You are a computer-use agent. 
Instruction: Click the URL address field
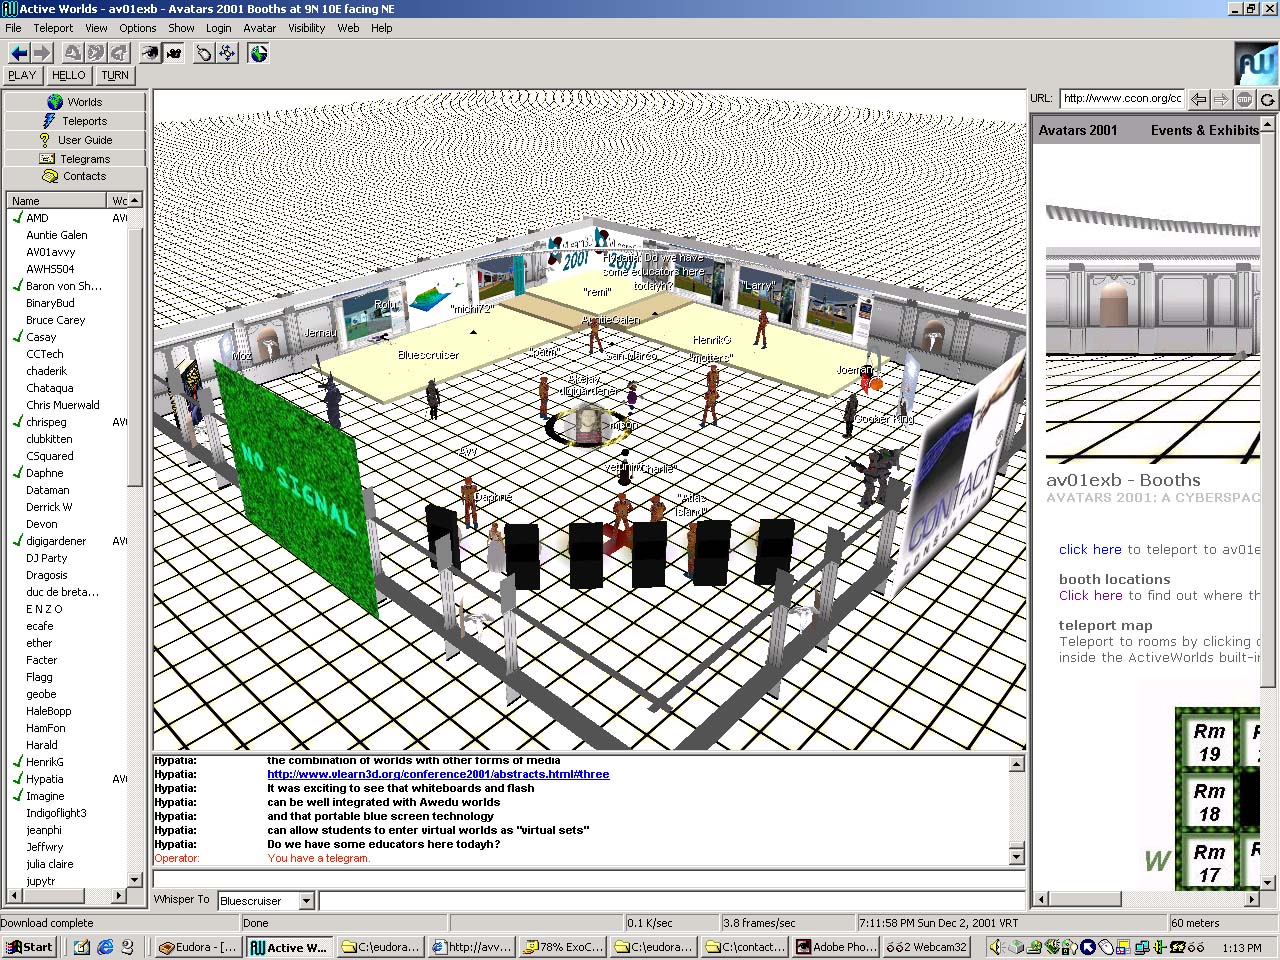point(1121,98)
